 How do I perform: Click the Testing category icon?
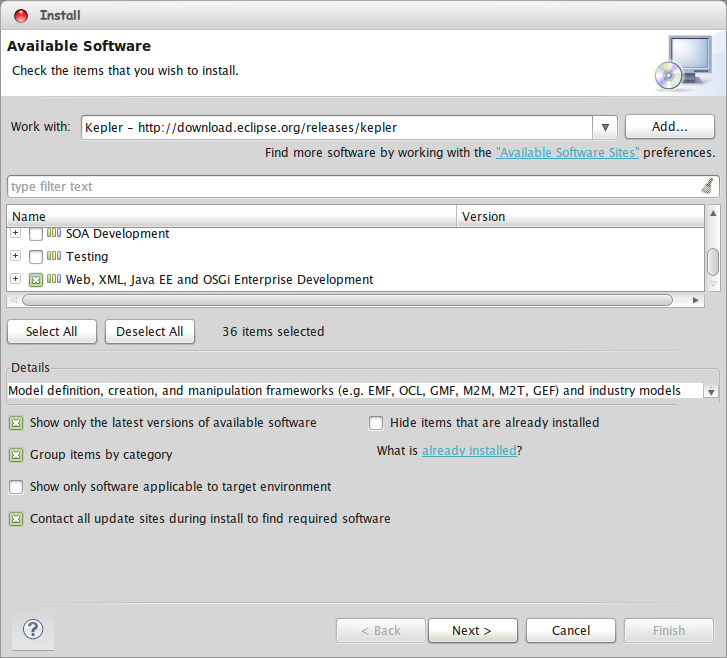54,256
